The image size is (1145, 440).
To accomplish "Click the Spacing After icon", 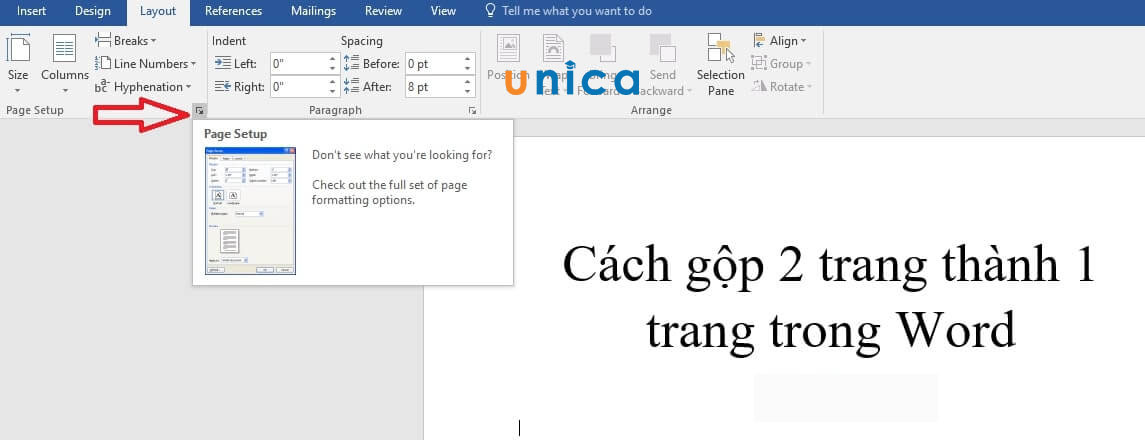I will (351, 87).
